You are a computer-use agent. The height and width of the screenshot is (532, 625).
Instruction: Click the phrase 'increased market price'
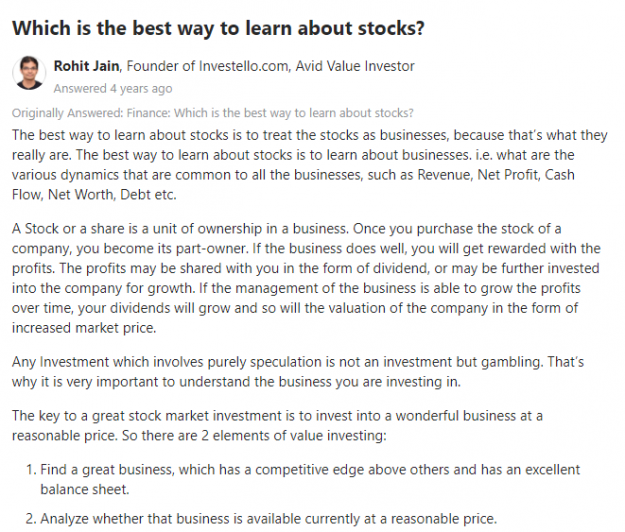[x=84, y=328]
